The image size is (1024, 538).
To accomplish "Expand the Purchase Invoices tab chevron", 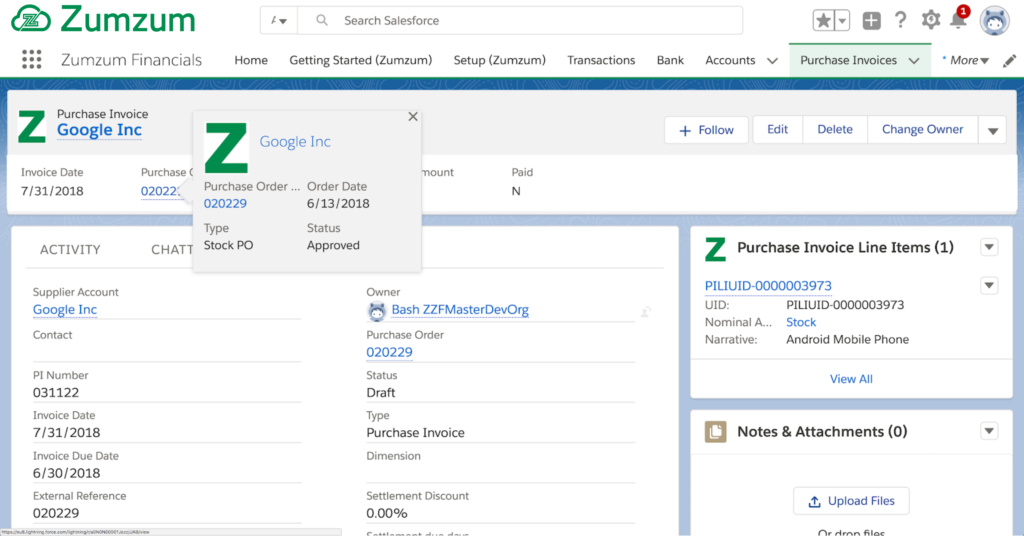I will pos(914,61).
